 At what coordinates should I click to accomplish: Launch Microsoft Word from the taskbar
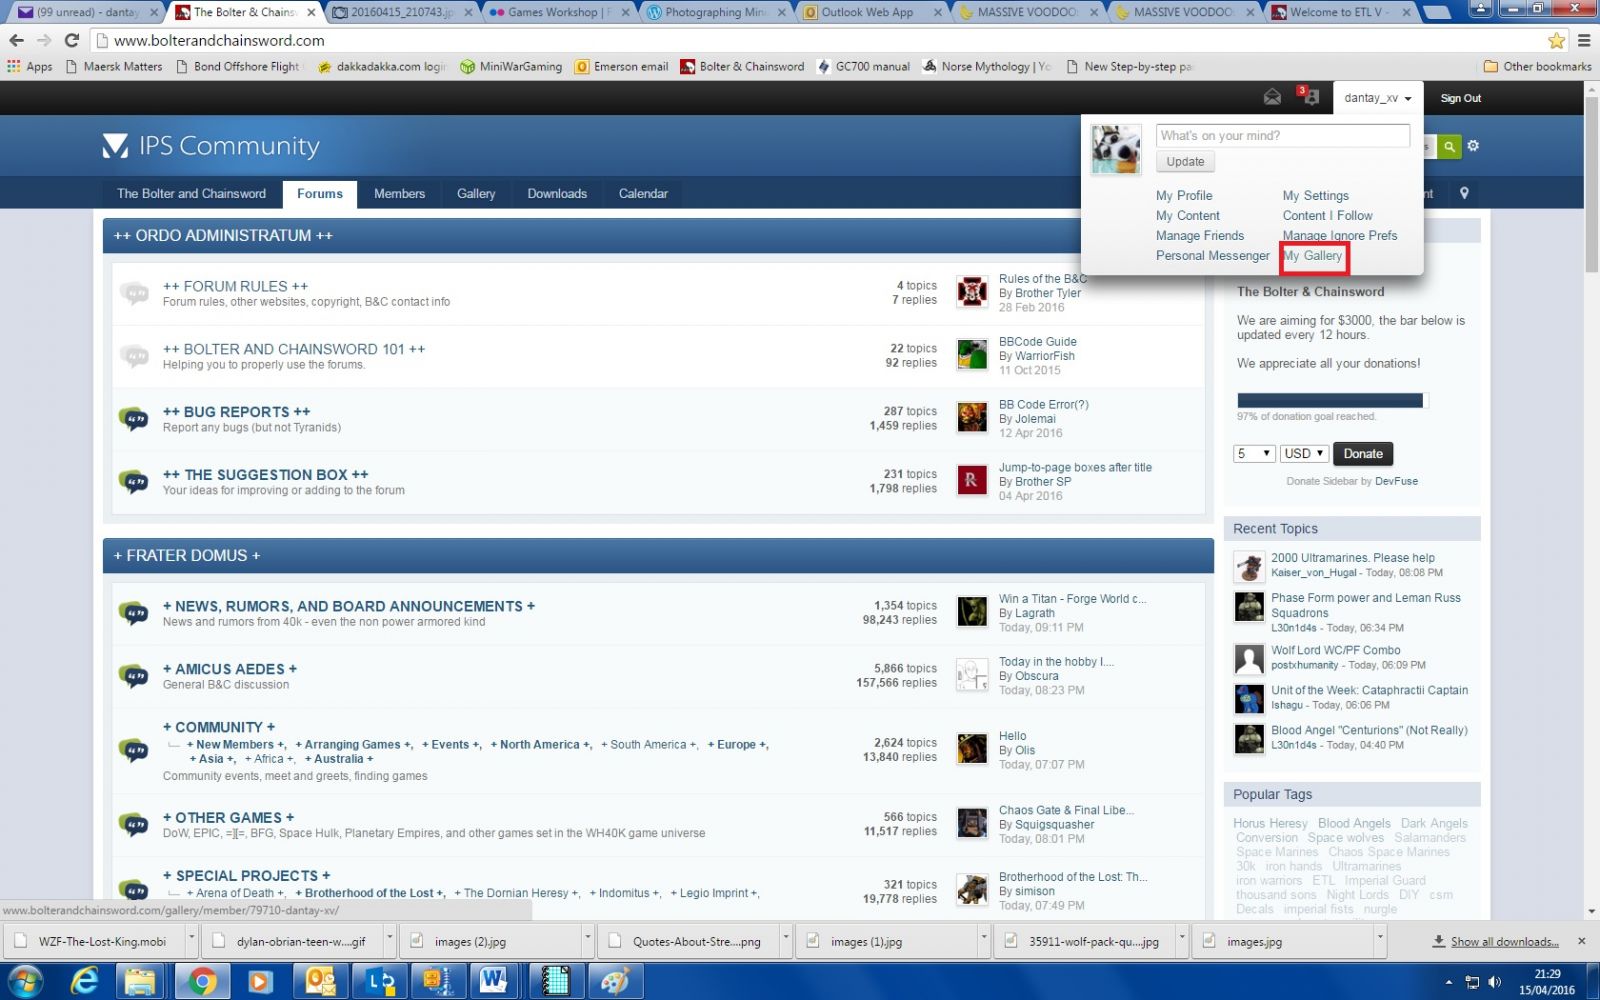pos(493,981)
